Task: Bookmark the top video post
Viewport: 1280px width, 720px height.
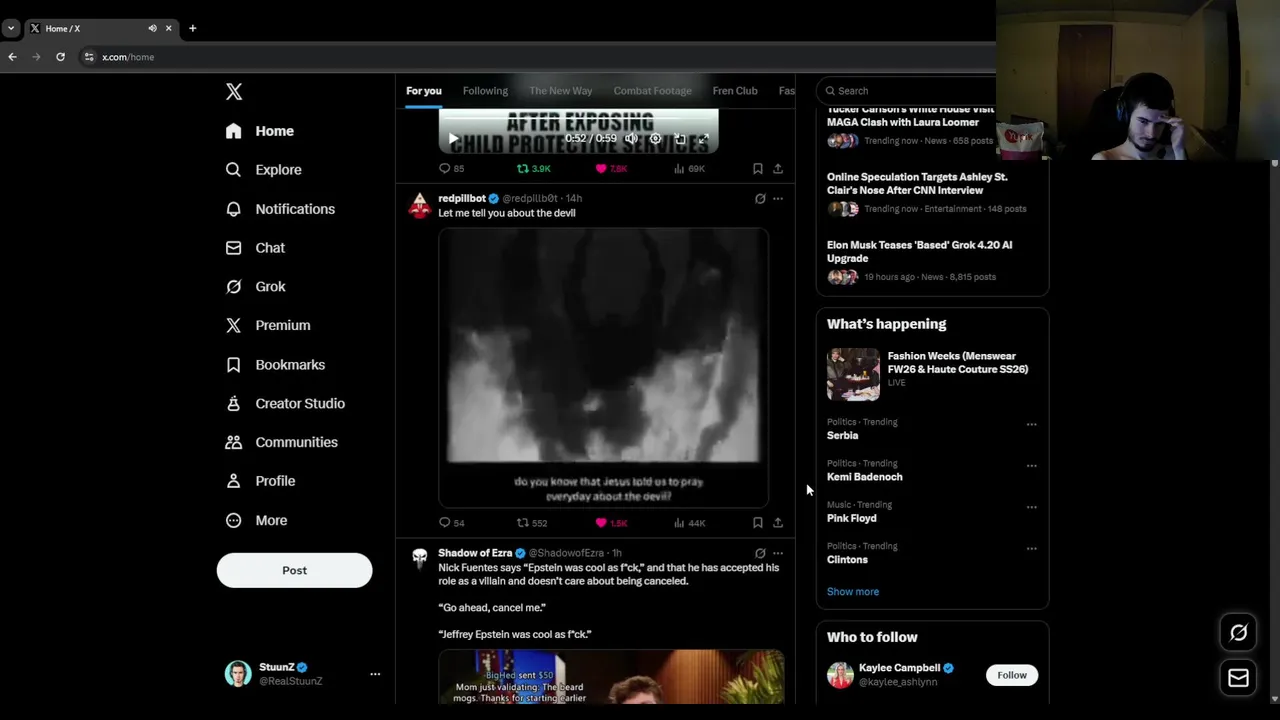Action: click(x=757, y=169)
